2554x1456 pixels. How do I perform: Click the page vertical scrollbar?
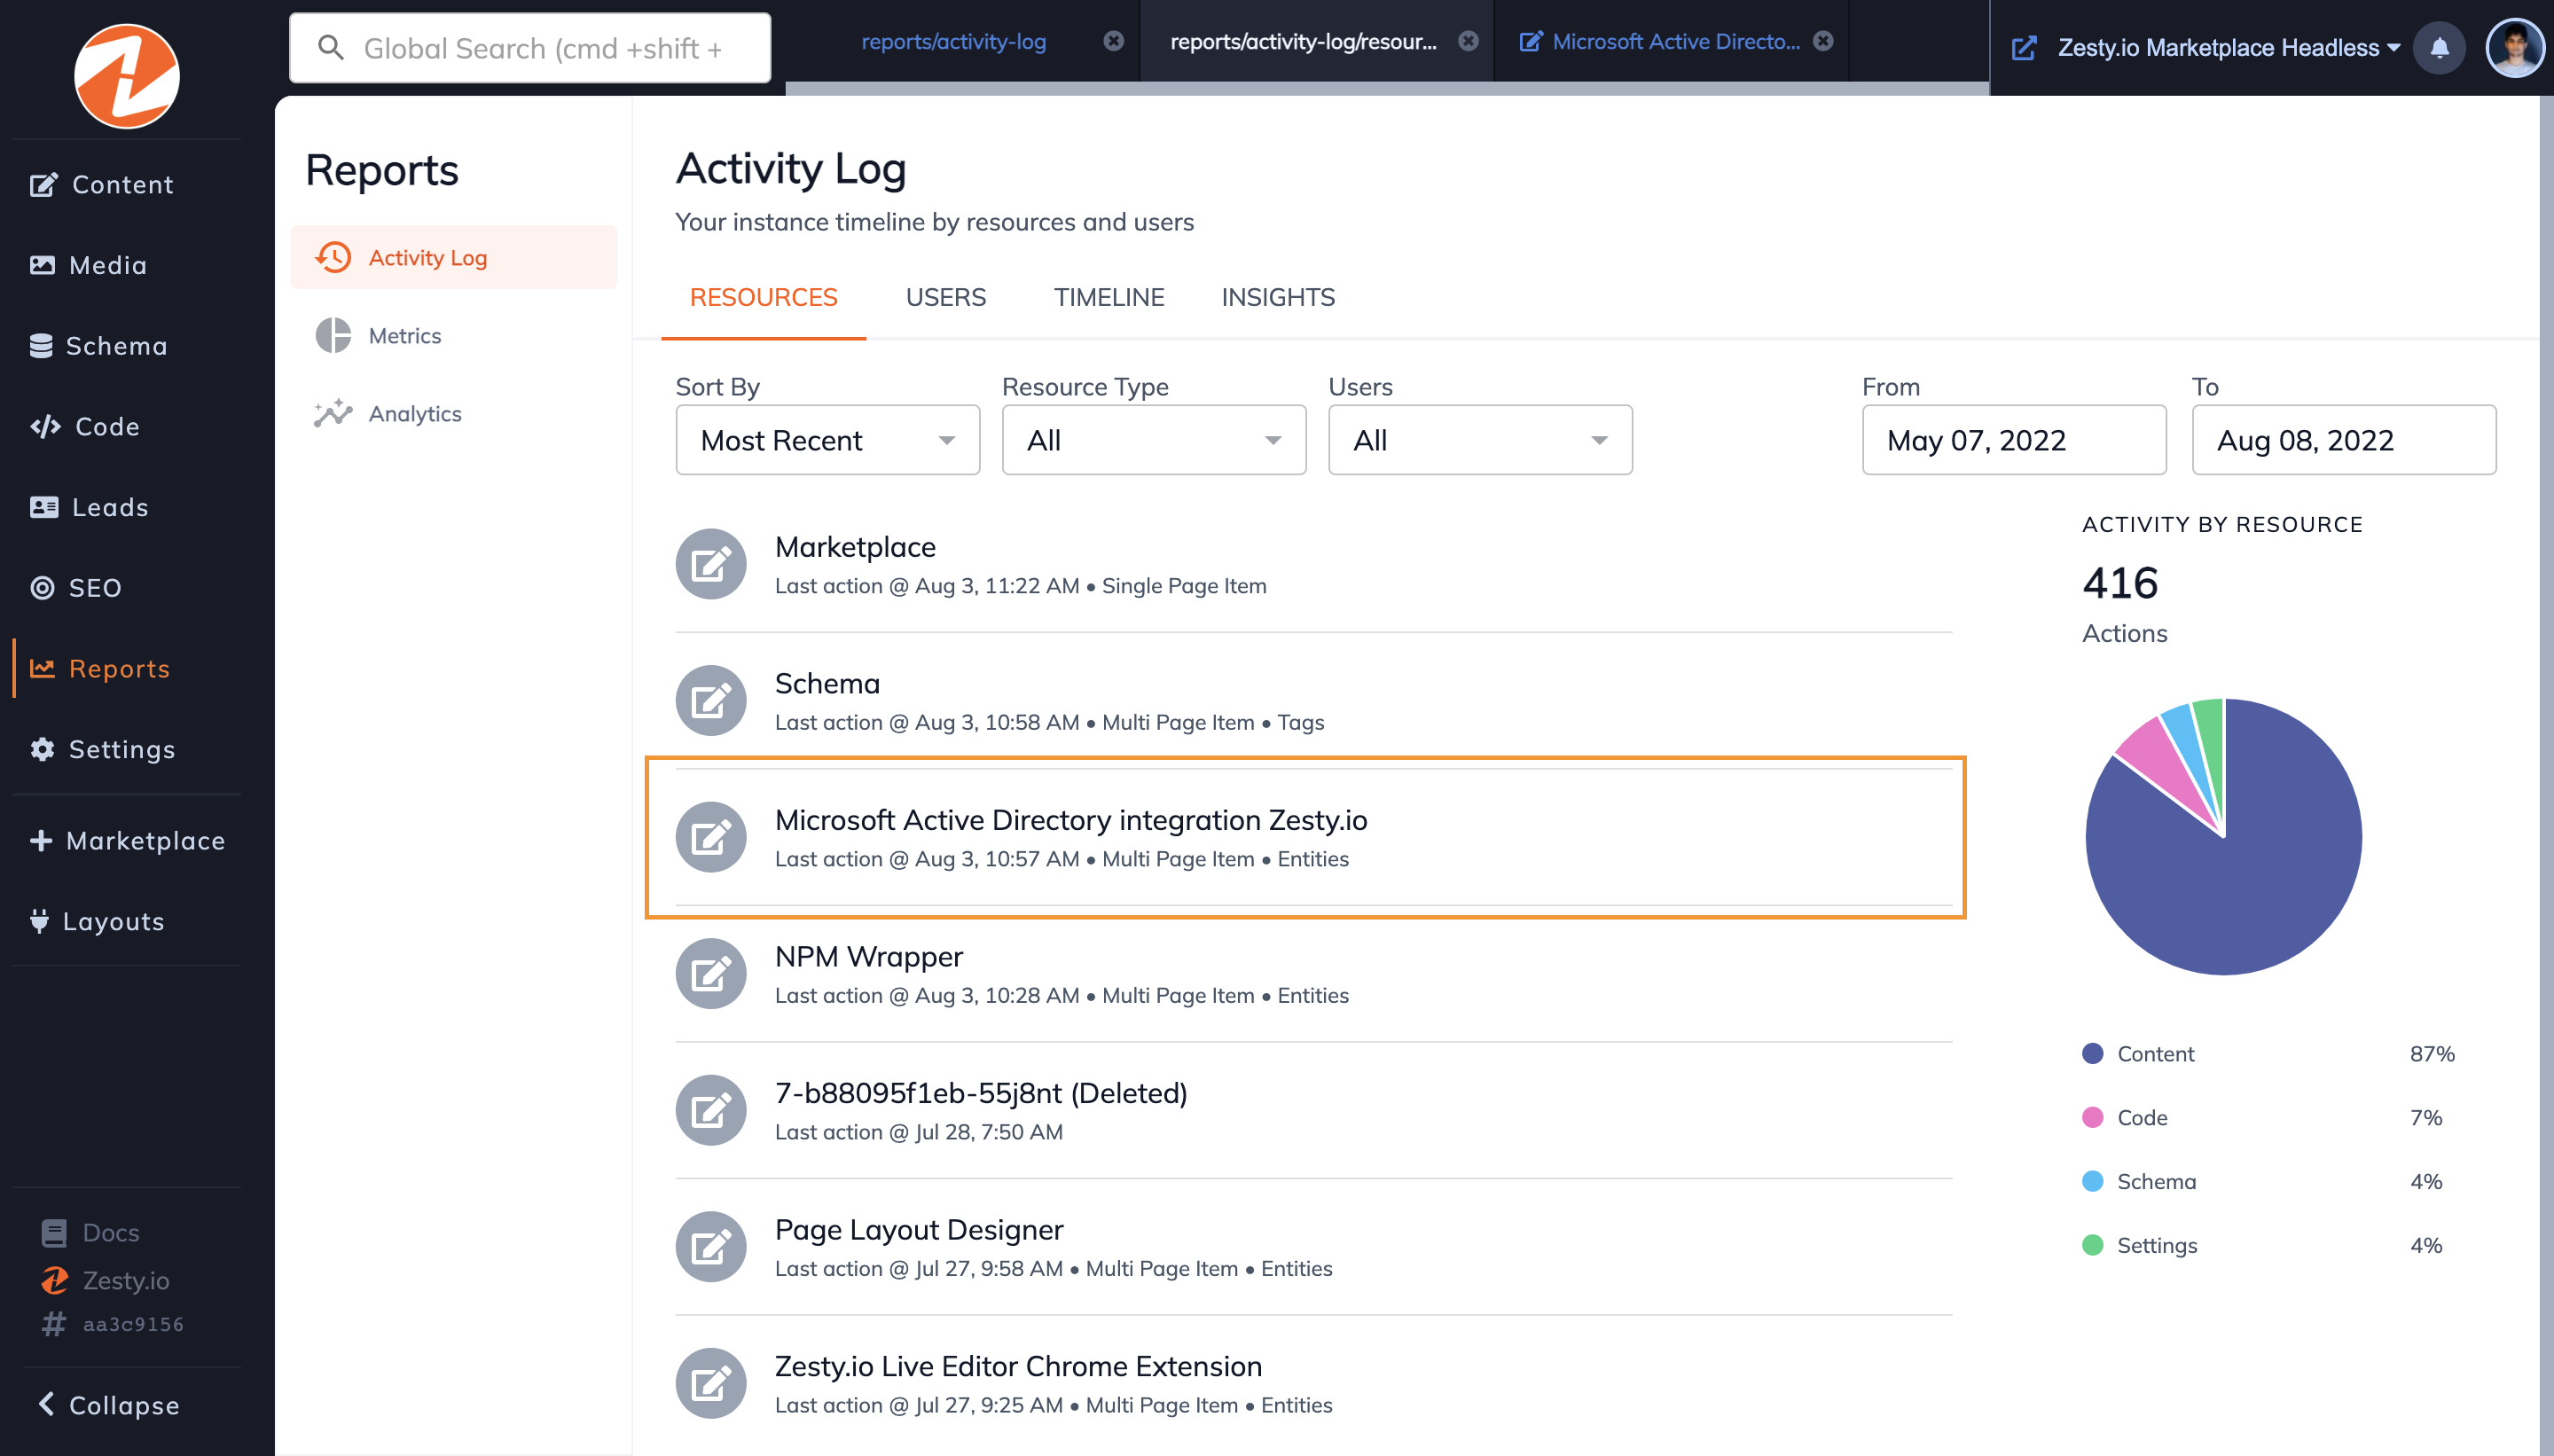pyautogui.click(x=2546, y=776)
